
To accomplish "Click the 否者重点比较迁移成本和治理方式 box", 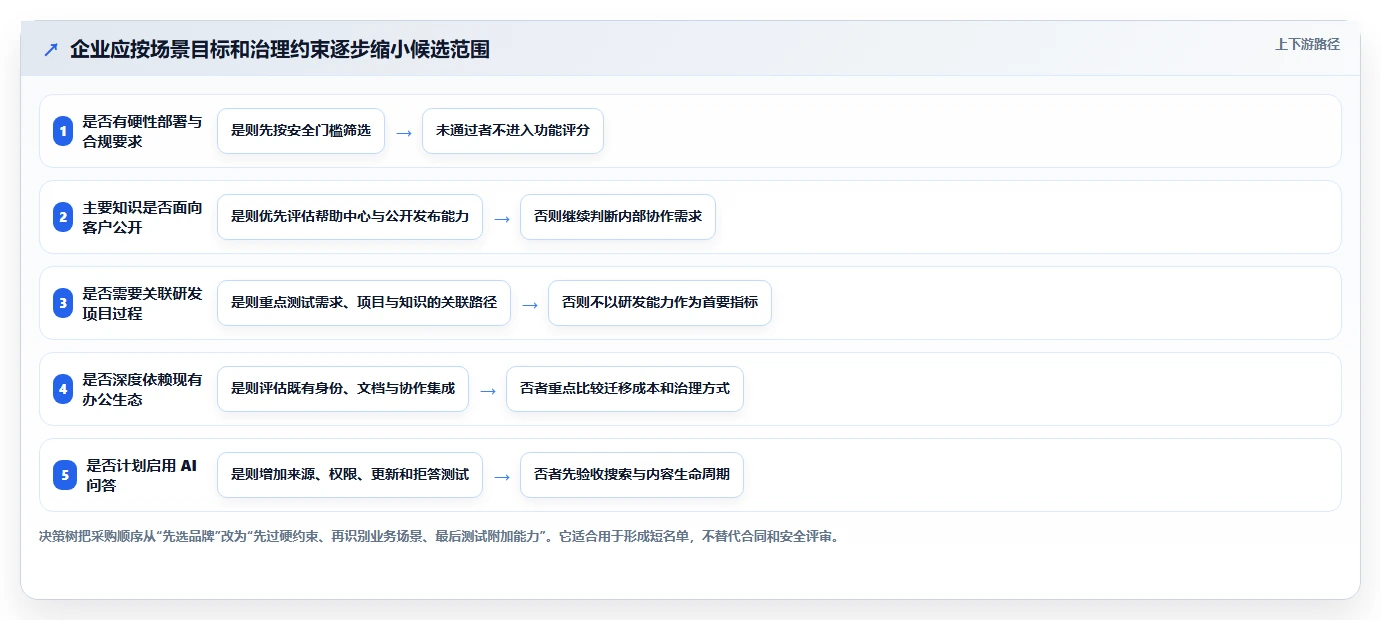I will pyautogui.click(x=625, y=389).
